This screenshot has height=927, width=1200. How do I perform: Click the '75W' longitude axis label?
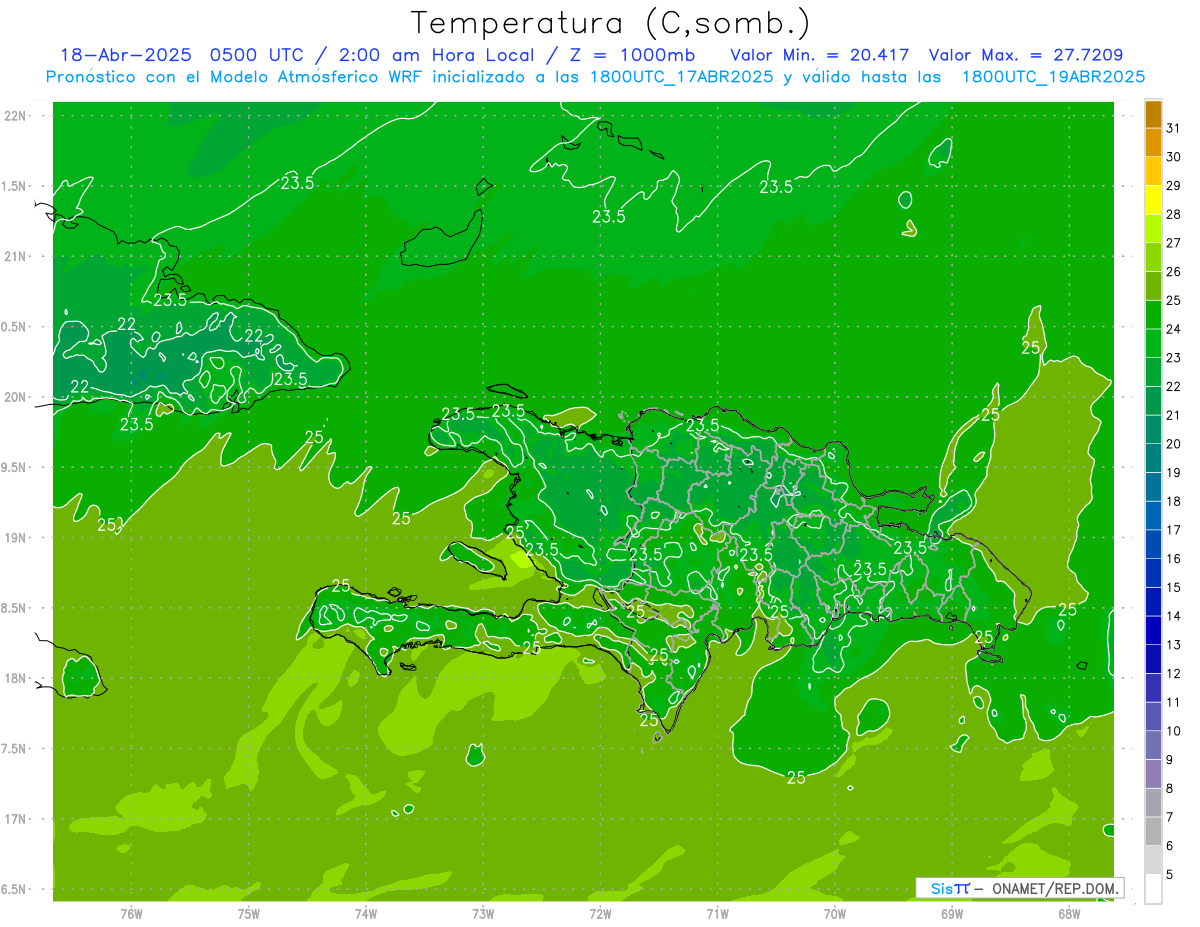click(x=249, y=913)
